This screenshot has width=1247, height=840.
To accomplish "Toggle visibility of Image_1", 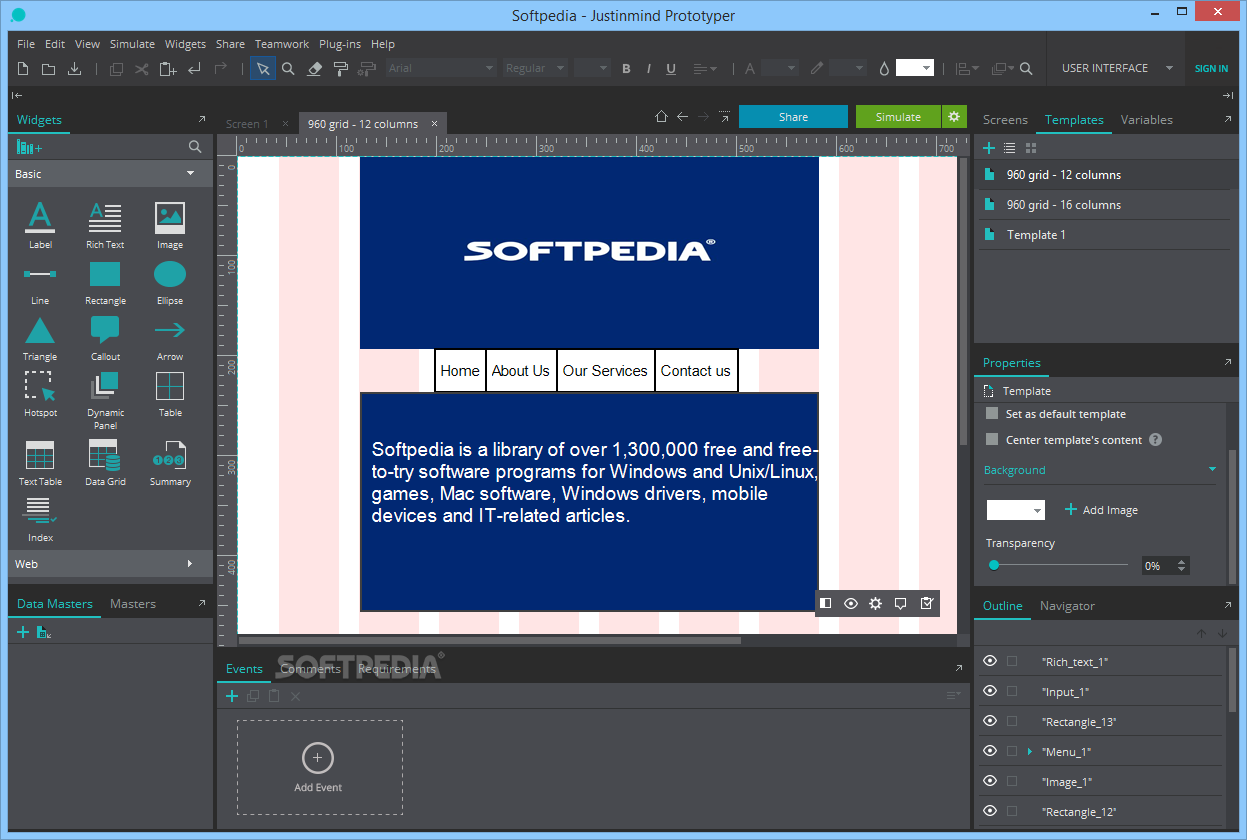I will click(x=990, y=781).
